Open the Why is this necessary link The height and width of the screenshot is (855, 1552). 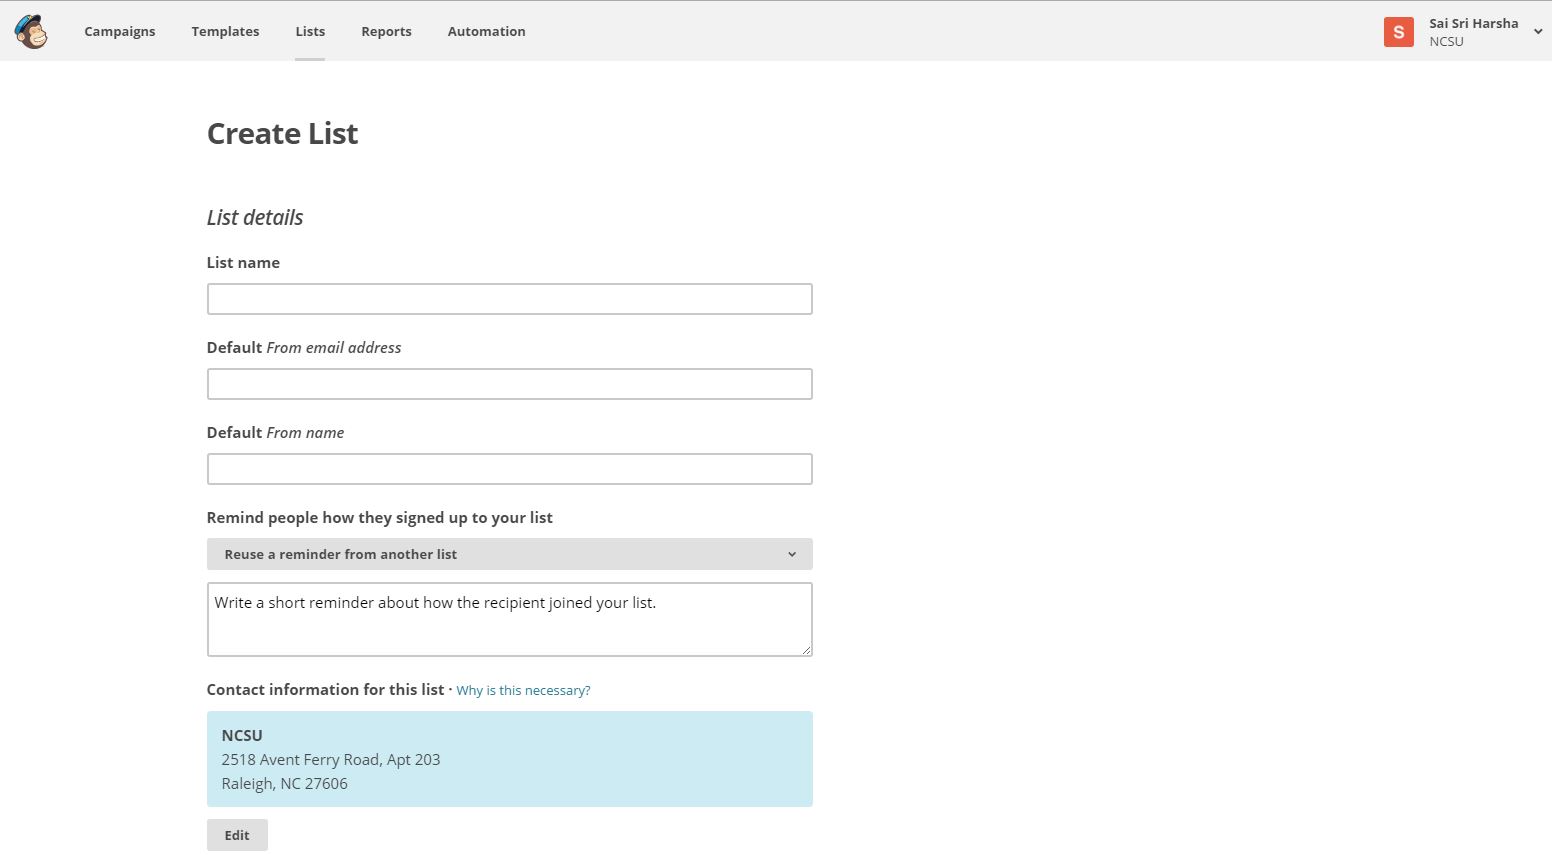click(523, 691)
